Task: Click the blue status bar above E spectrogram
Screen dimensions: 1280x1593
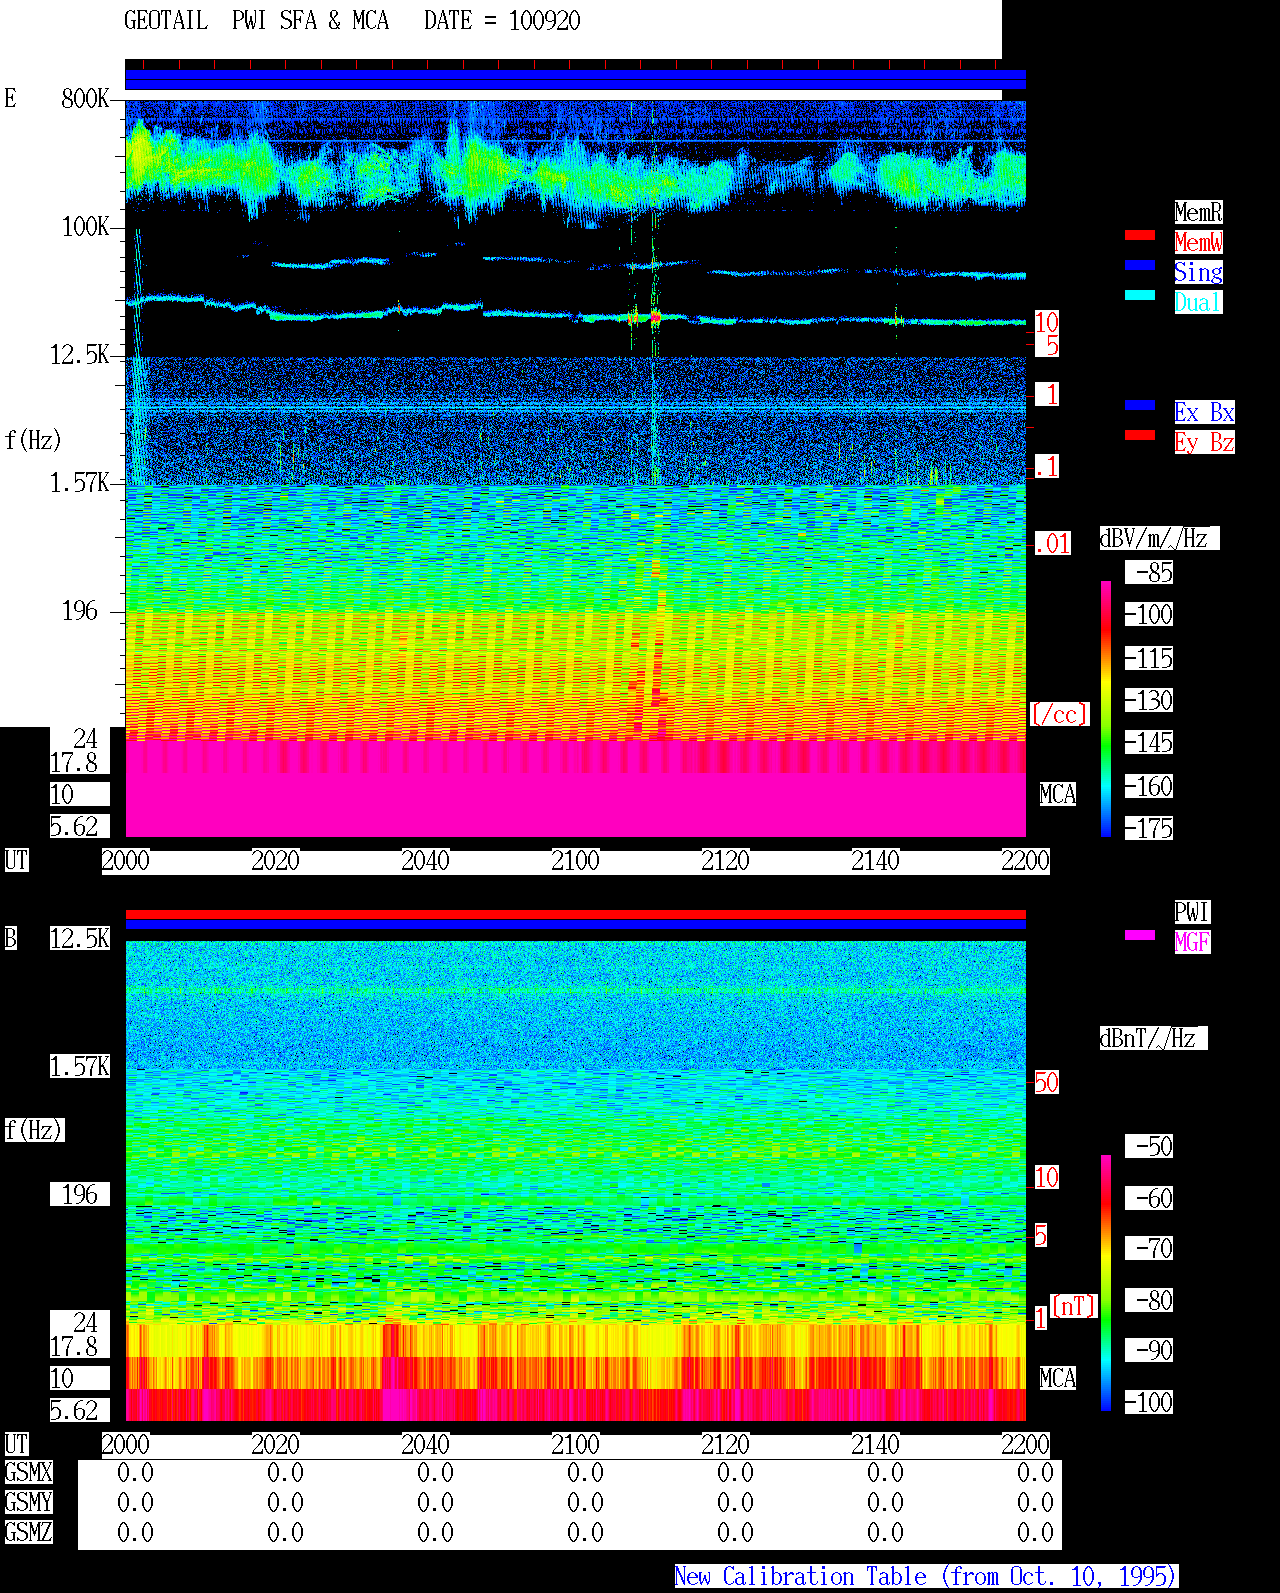Action: (575, 80)
